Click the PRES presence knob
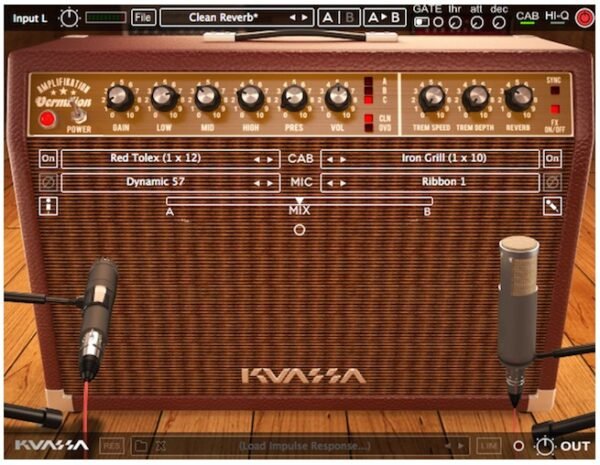 (294, 98)
